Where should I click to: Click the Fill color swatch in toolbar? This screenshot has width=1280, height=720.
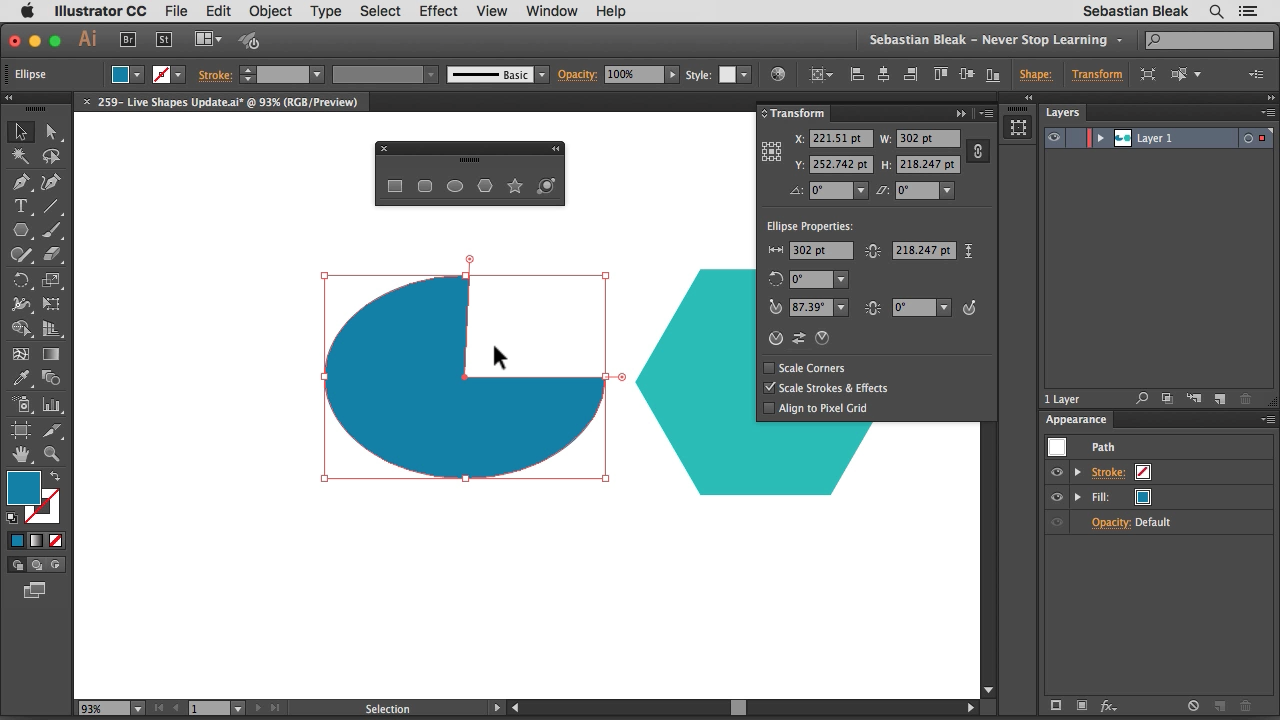pyautogui.click(x=23, y=487)
